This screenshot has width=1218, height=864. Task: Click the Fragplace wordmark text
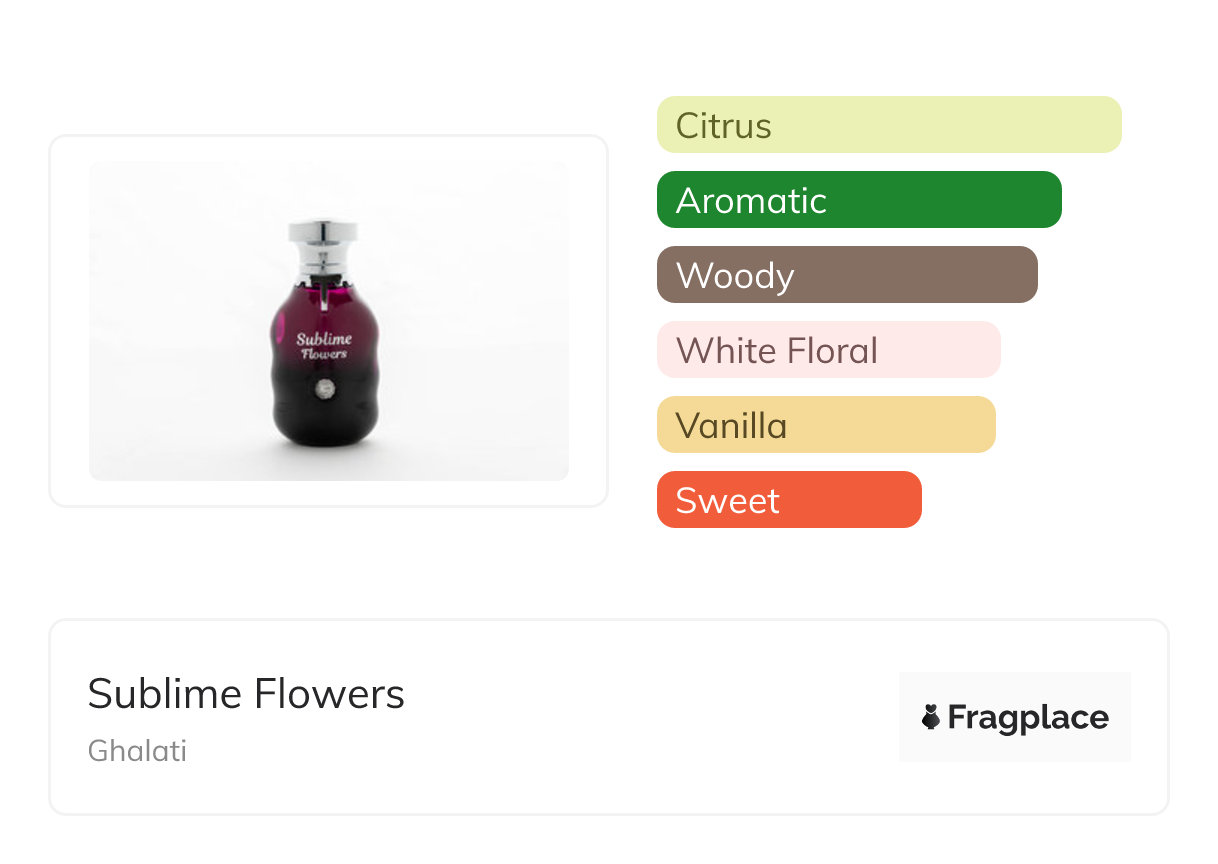pos(1028,717)
